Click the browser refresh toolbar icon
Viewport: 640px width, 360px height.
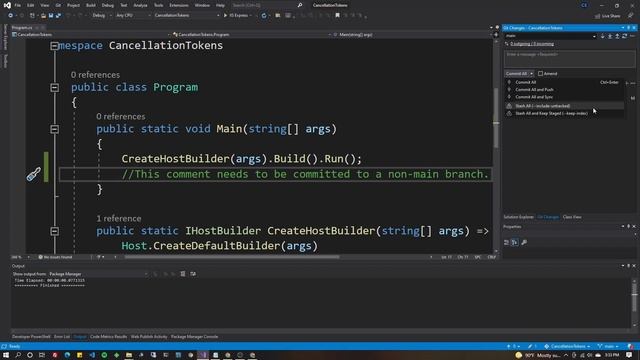click(264, 16)
